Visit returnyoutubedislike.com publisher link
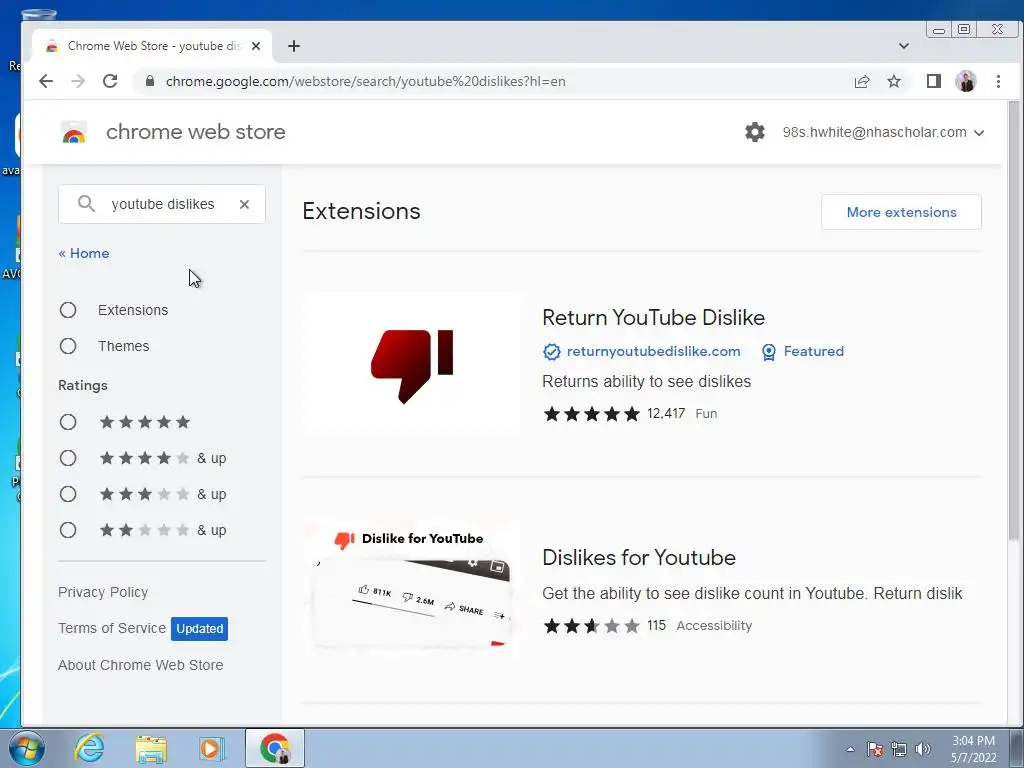The height and width of the screenshot is (768, 1024). [653, 351]
